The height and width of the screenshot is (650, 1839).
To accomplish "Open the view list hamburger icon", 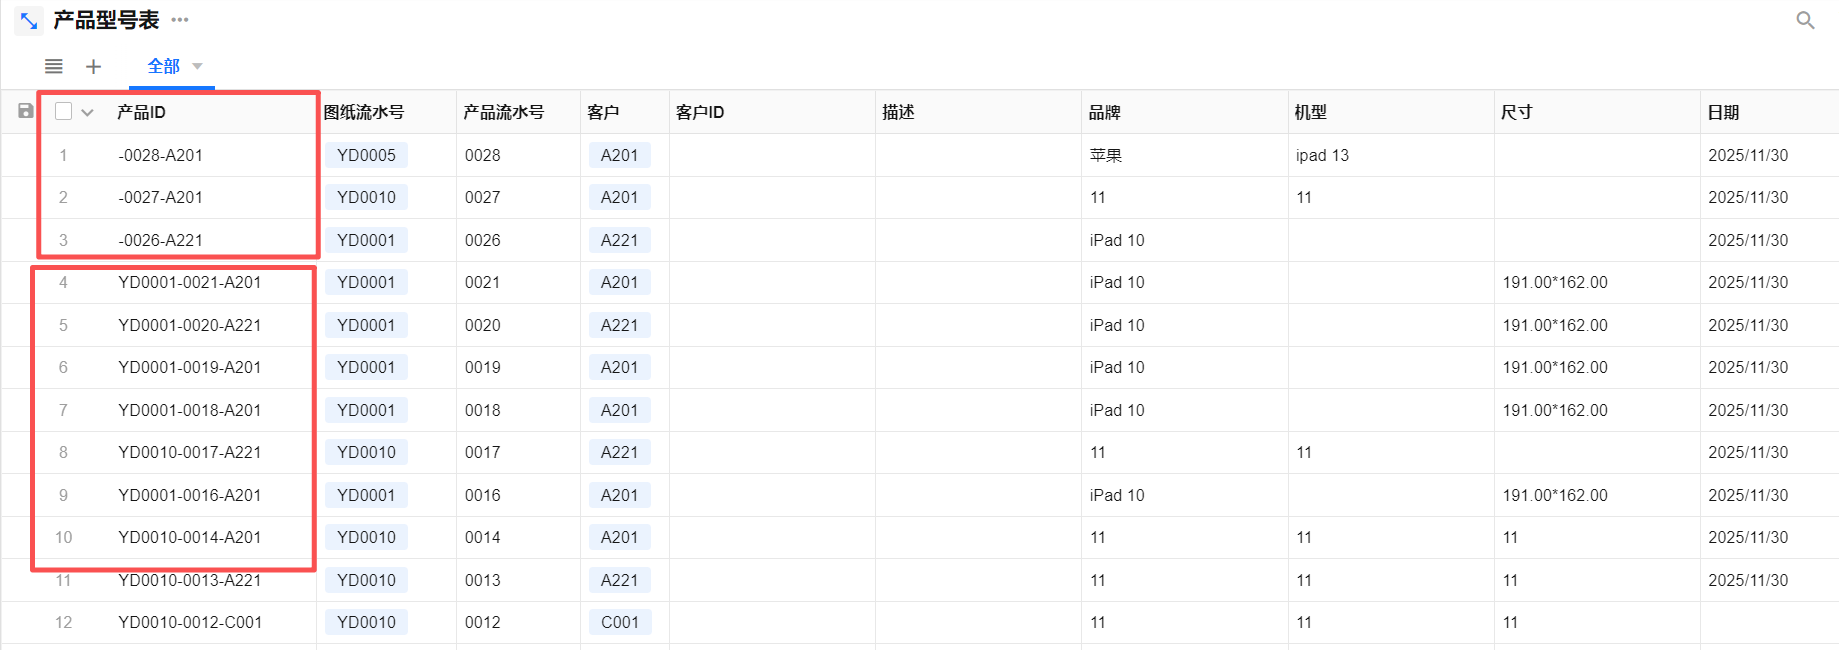I will 54,66.
